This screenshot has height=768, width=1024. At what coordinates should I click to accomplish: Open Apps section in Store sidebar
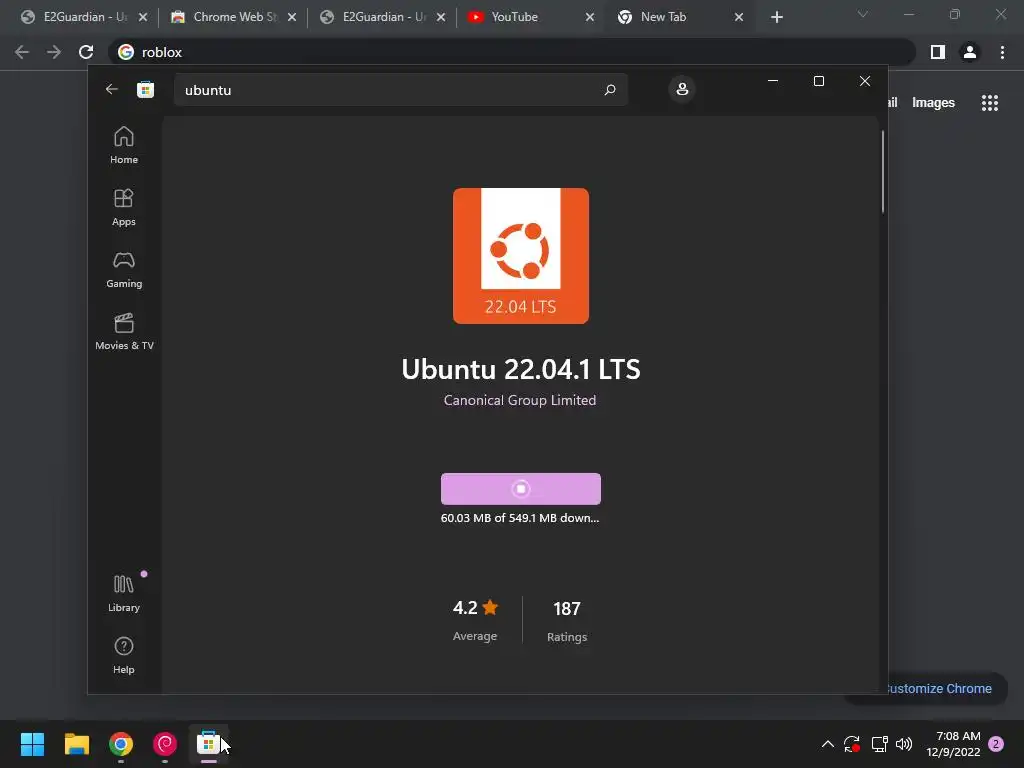123,207
